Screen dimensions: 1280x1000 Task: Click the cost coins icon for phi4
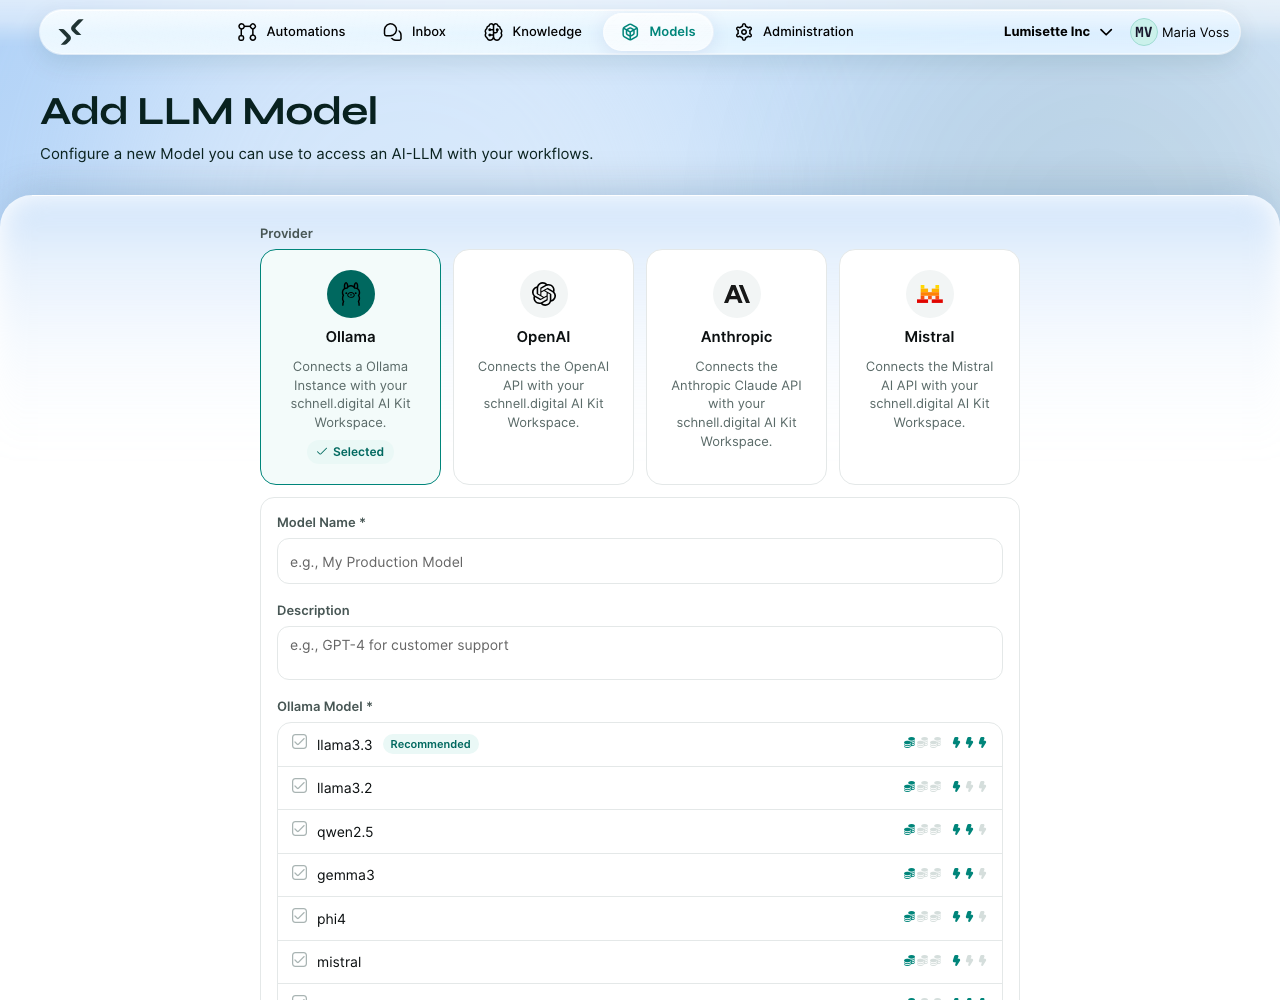(x=923, y=917)
